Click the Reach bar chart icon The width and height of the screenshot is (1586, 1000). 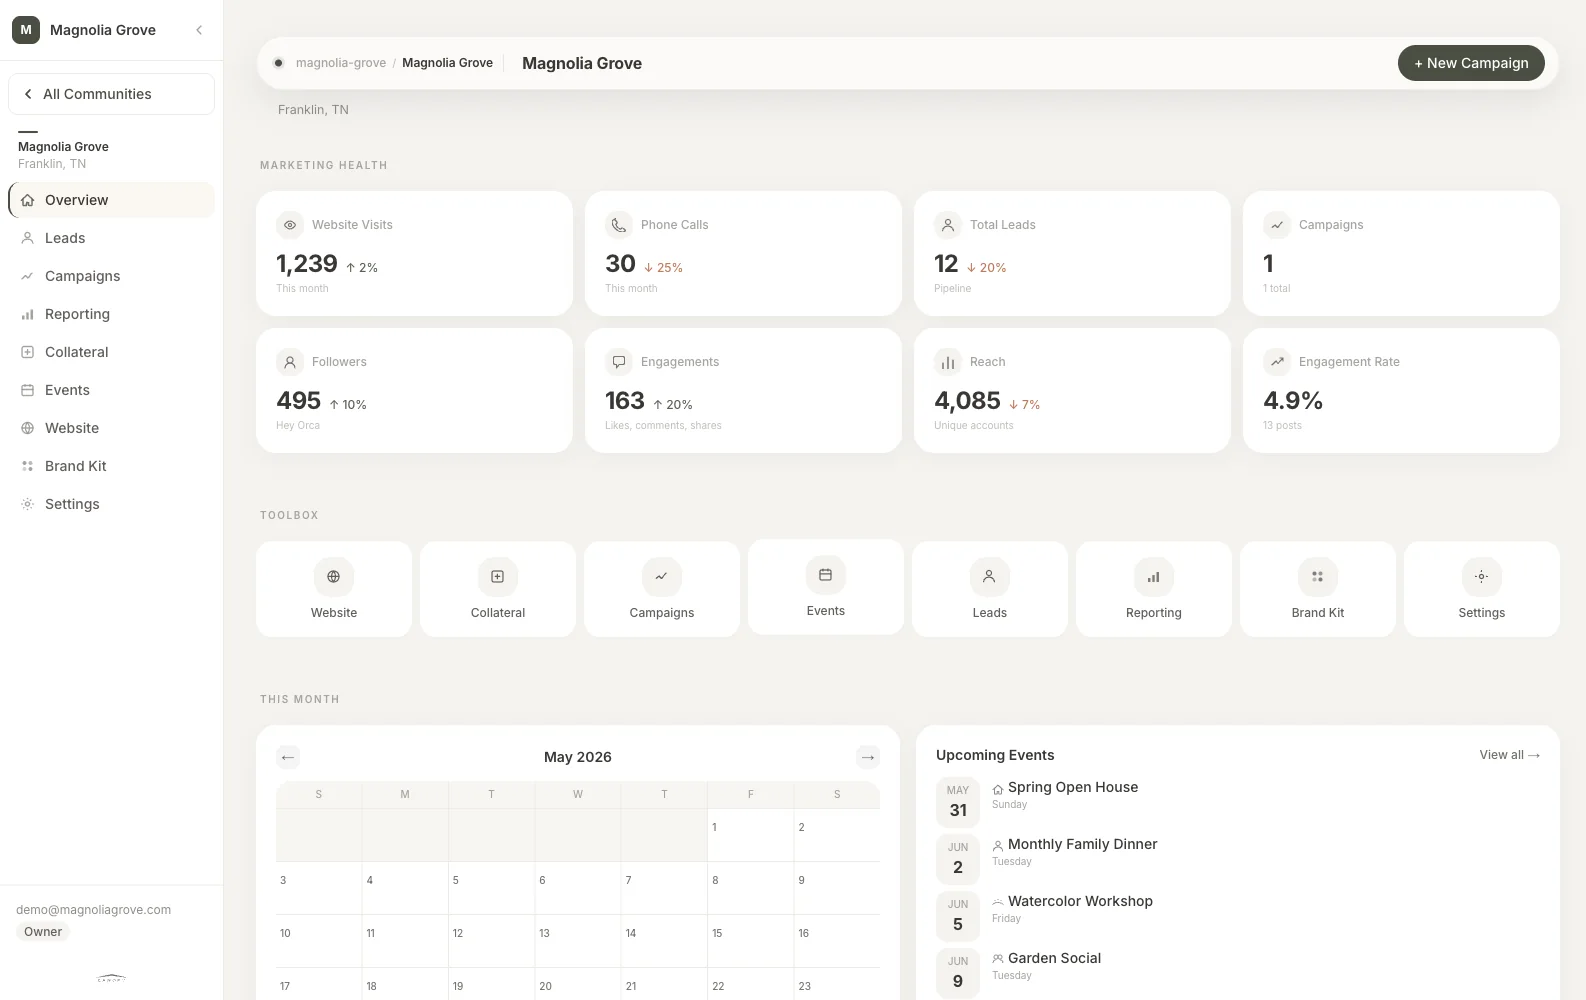click(948, 362)
